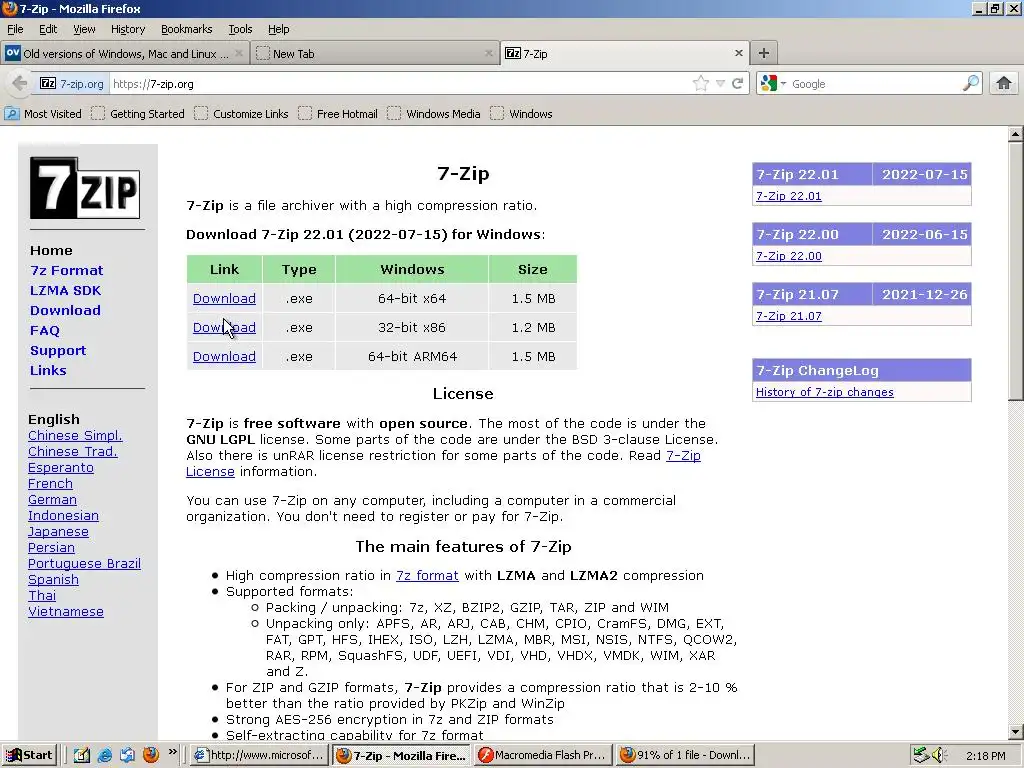Image resolution: width=1024 pixels, height=768 pixels.
Task: Open the Bookmarks menu
Action: point(186,29)
